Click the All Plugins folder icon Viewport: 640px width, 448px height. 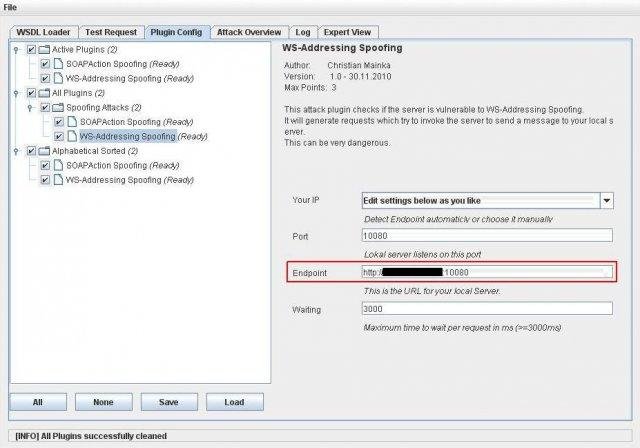coord(44,93)
